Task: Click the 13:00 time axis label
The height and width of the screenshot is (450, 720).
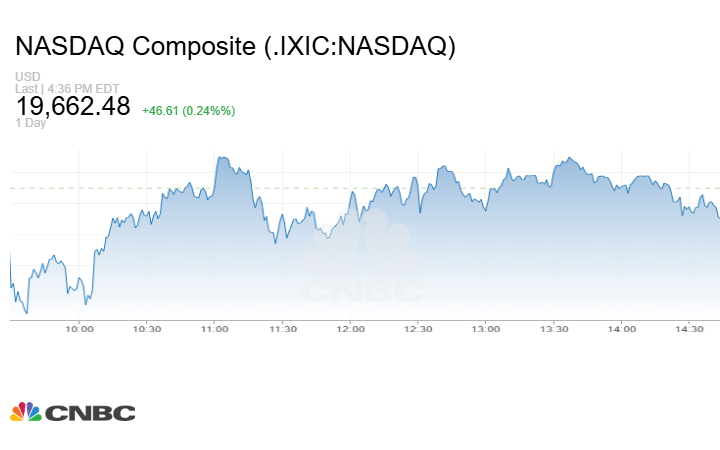Action: (486, 329)
